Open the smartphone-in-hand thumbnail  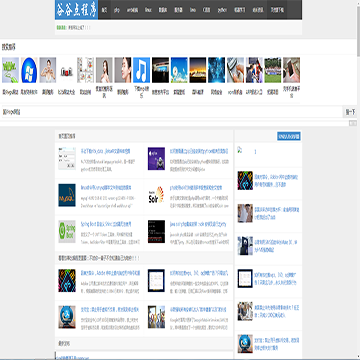point(291,70)
